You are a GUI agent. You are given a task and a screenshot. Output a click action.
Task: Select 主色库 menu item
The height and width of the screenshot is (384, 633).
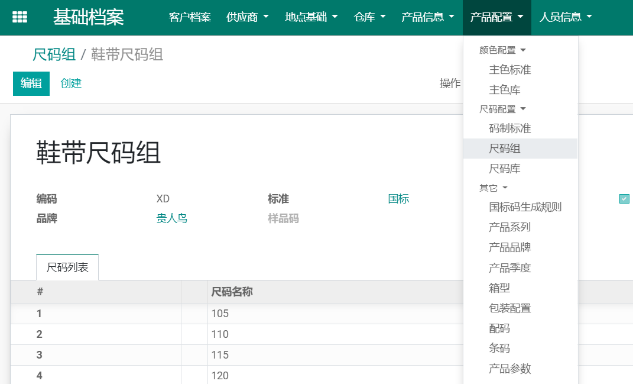click(x=505, y=89)
